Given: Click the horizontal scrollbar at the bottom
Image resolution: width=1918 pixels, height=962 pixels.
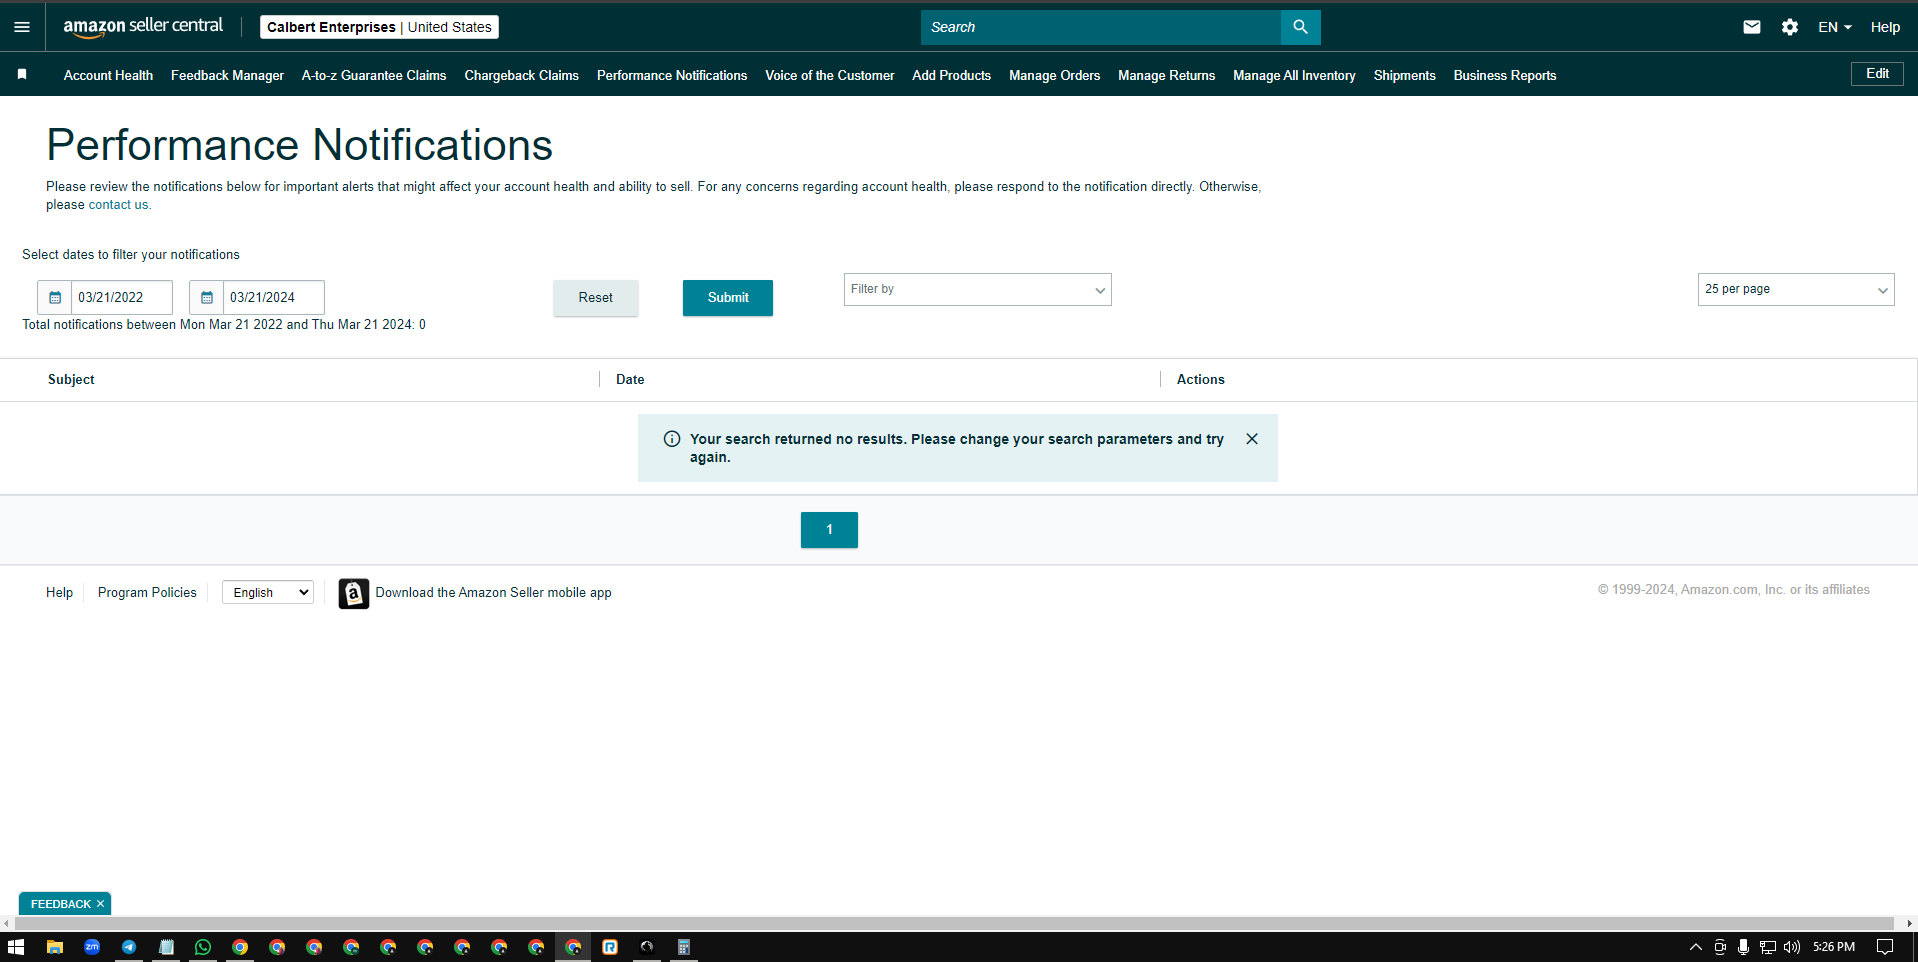Looking at the screenshot, I should pos(954,923).
